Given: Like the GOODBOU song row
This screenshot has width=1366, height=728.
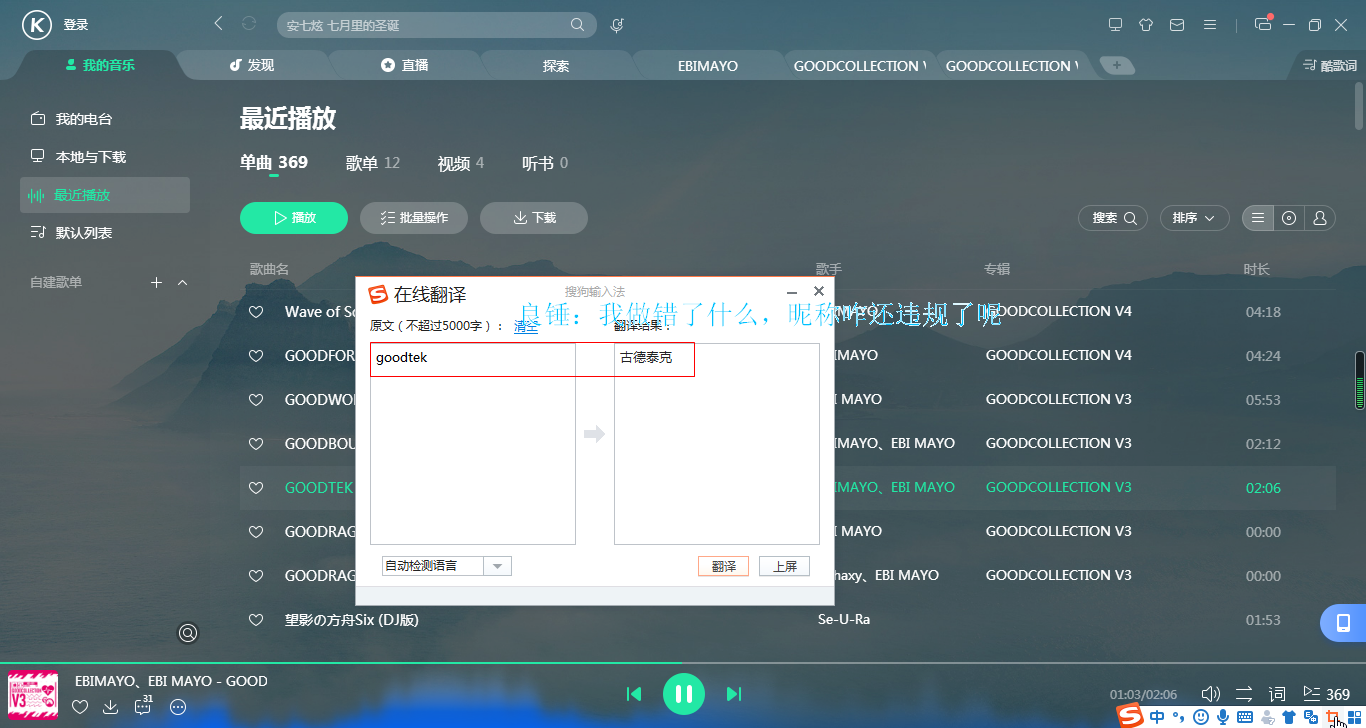Looking at the screenshot, I should tap(256, 444).
